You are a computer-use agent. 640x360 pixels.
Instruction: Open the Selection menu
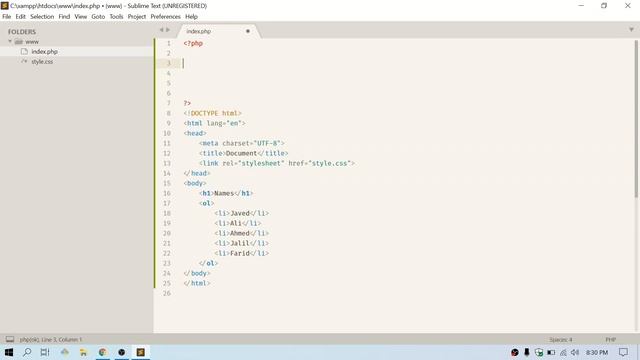(x=42, y=17)
